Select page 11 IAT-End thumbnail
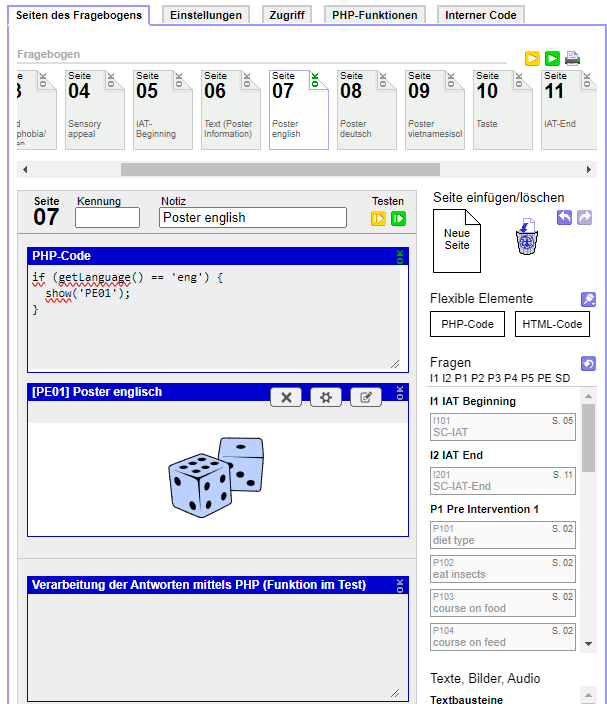 [569, 110]
